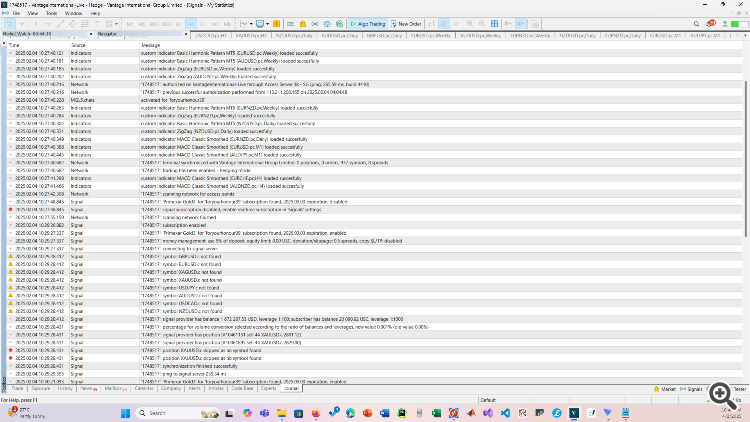
Task: Select the Fibonacci lines tool
Action: [84, 24]
